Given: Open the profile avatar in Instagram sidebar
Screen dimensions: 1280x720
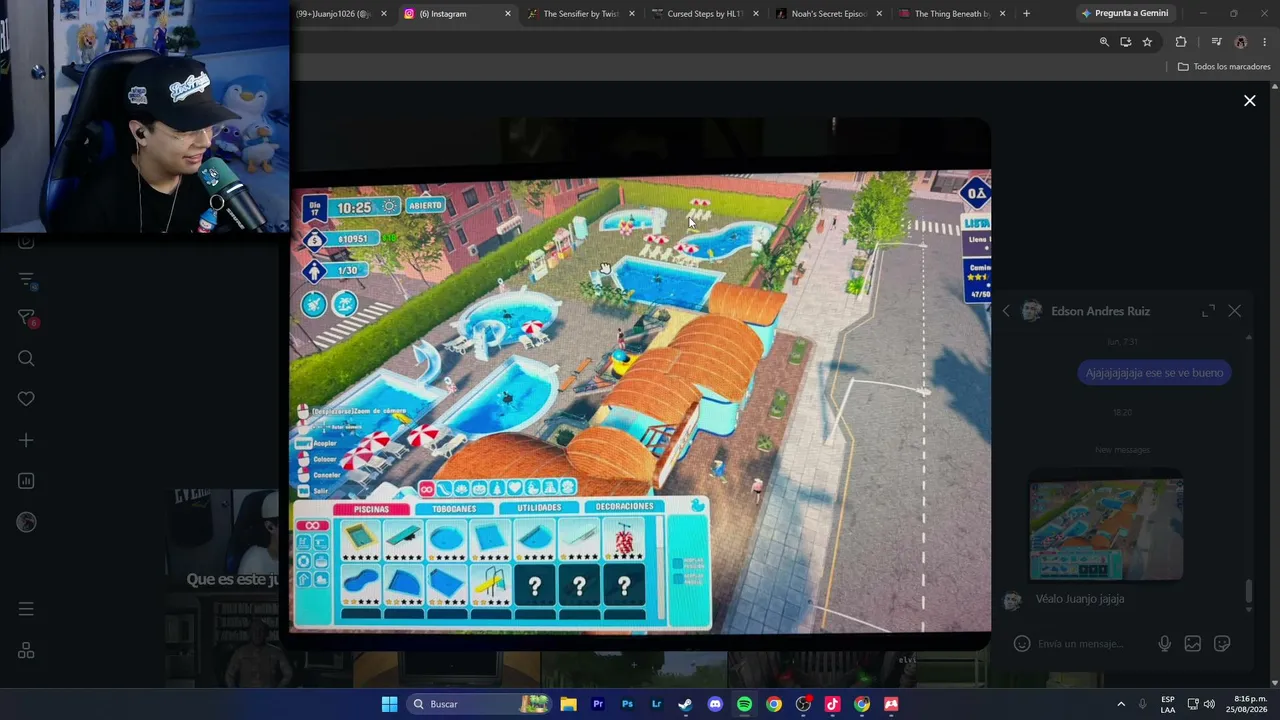Looking at the screenshot, I should [26, 522].
